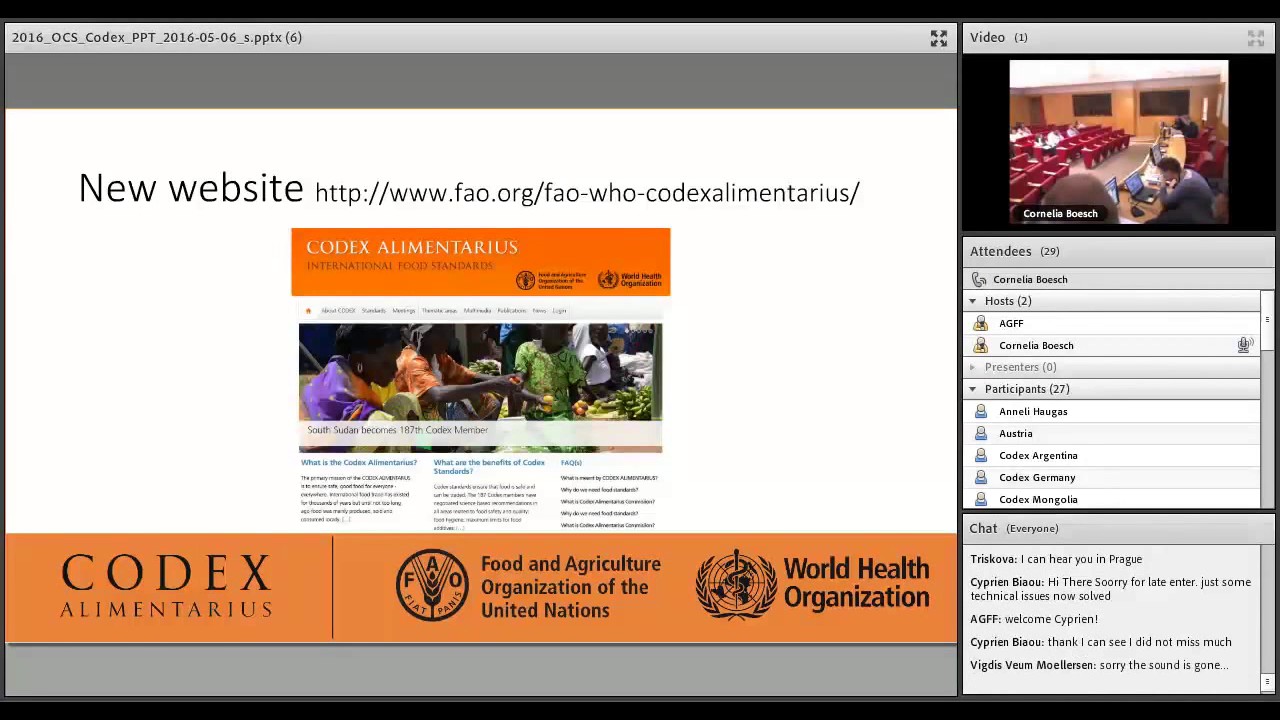Viewport: 1280px width, 720px height.
Task: Click "Food and Agriculture Organization" text in footer
Action: [x=571, y=587]
